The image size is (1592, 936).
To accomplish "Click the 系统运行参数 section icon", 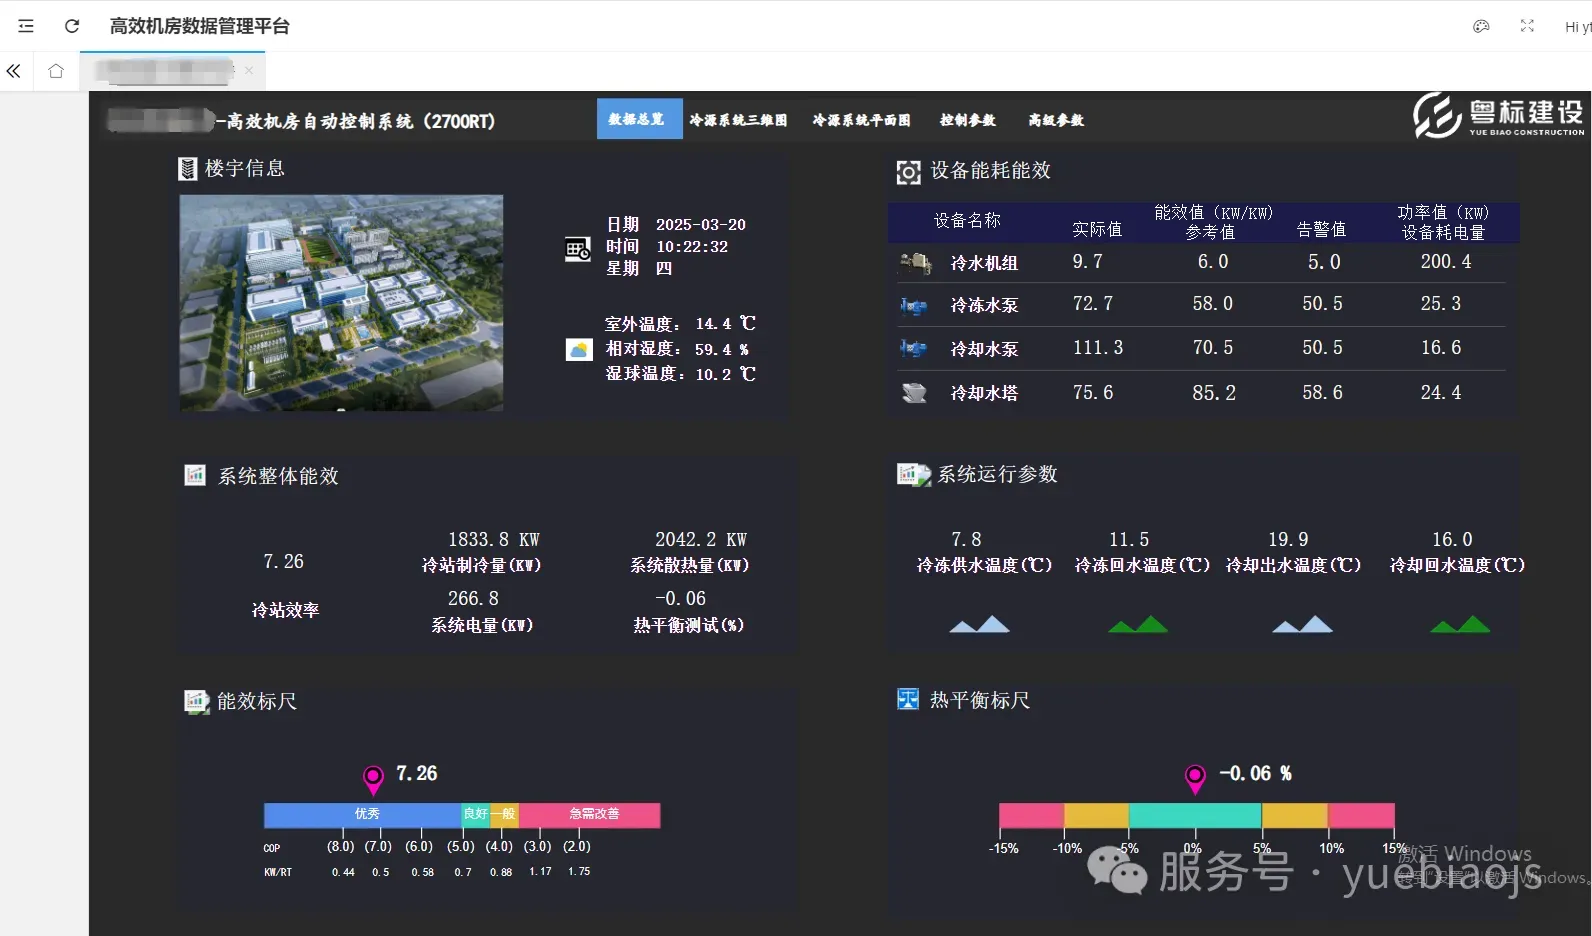I will pyautogui.click(x=913, y=474).
